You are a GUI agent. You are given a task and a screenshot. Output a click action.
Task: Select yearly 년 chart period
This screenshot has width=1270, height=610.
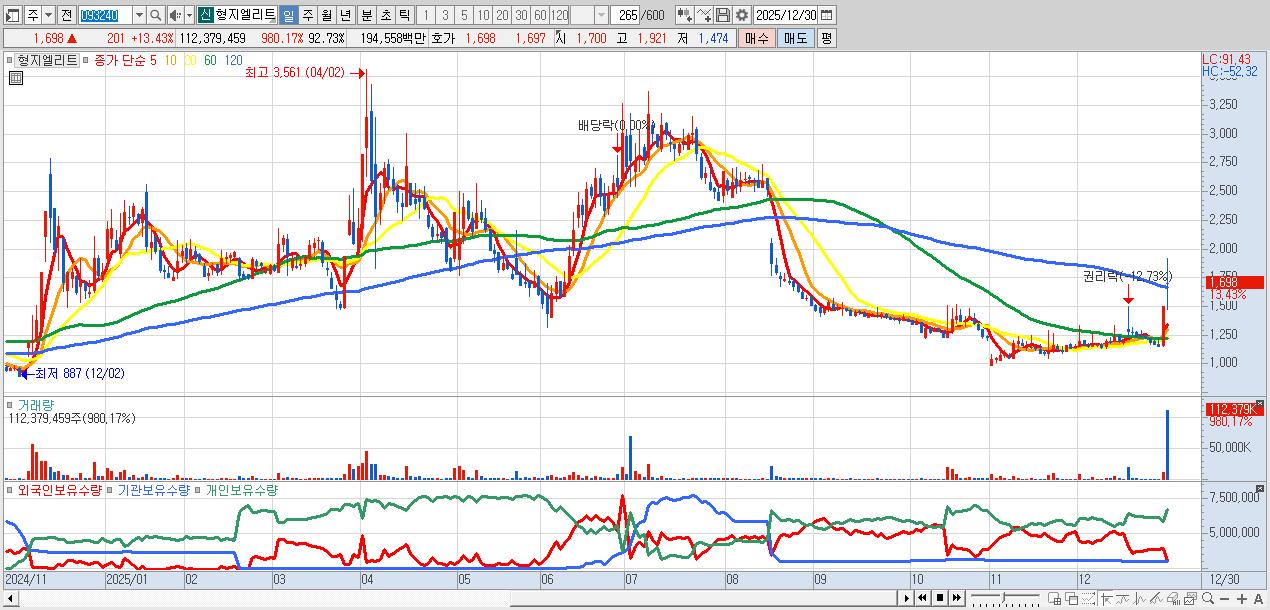tap(344, 16)
